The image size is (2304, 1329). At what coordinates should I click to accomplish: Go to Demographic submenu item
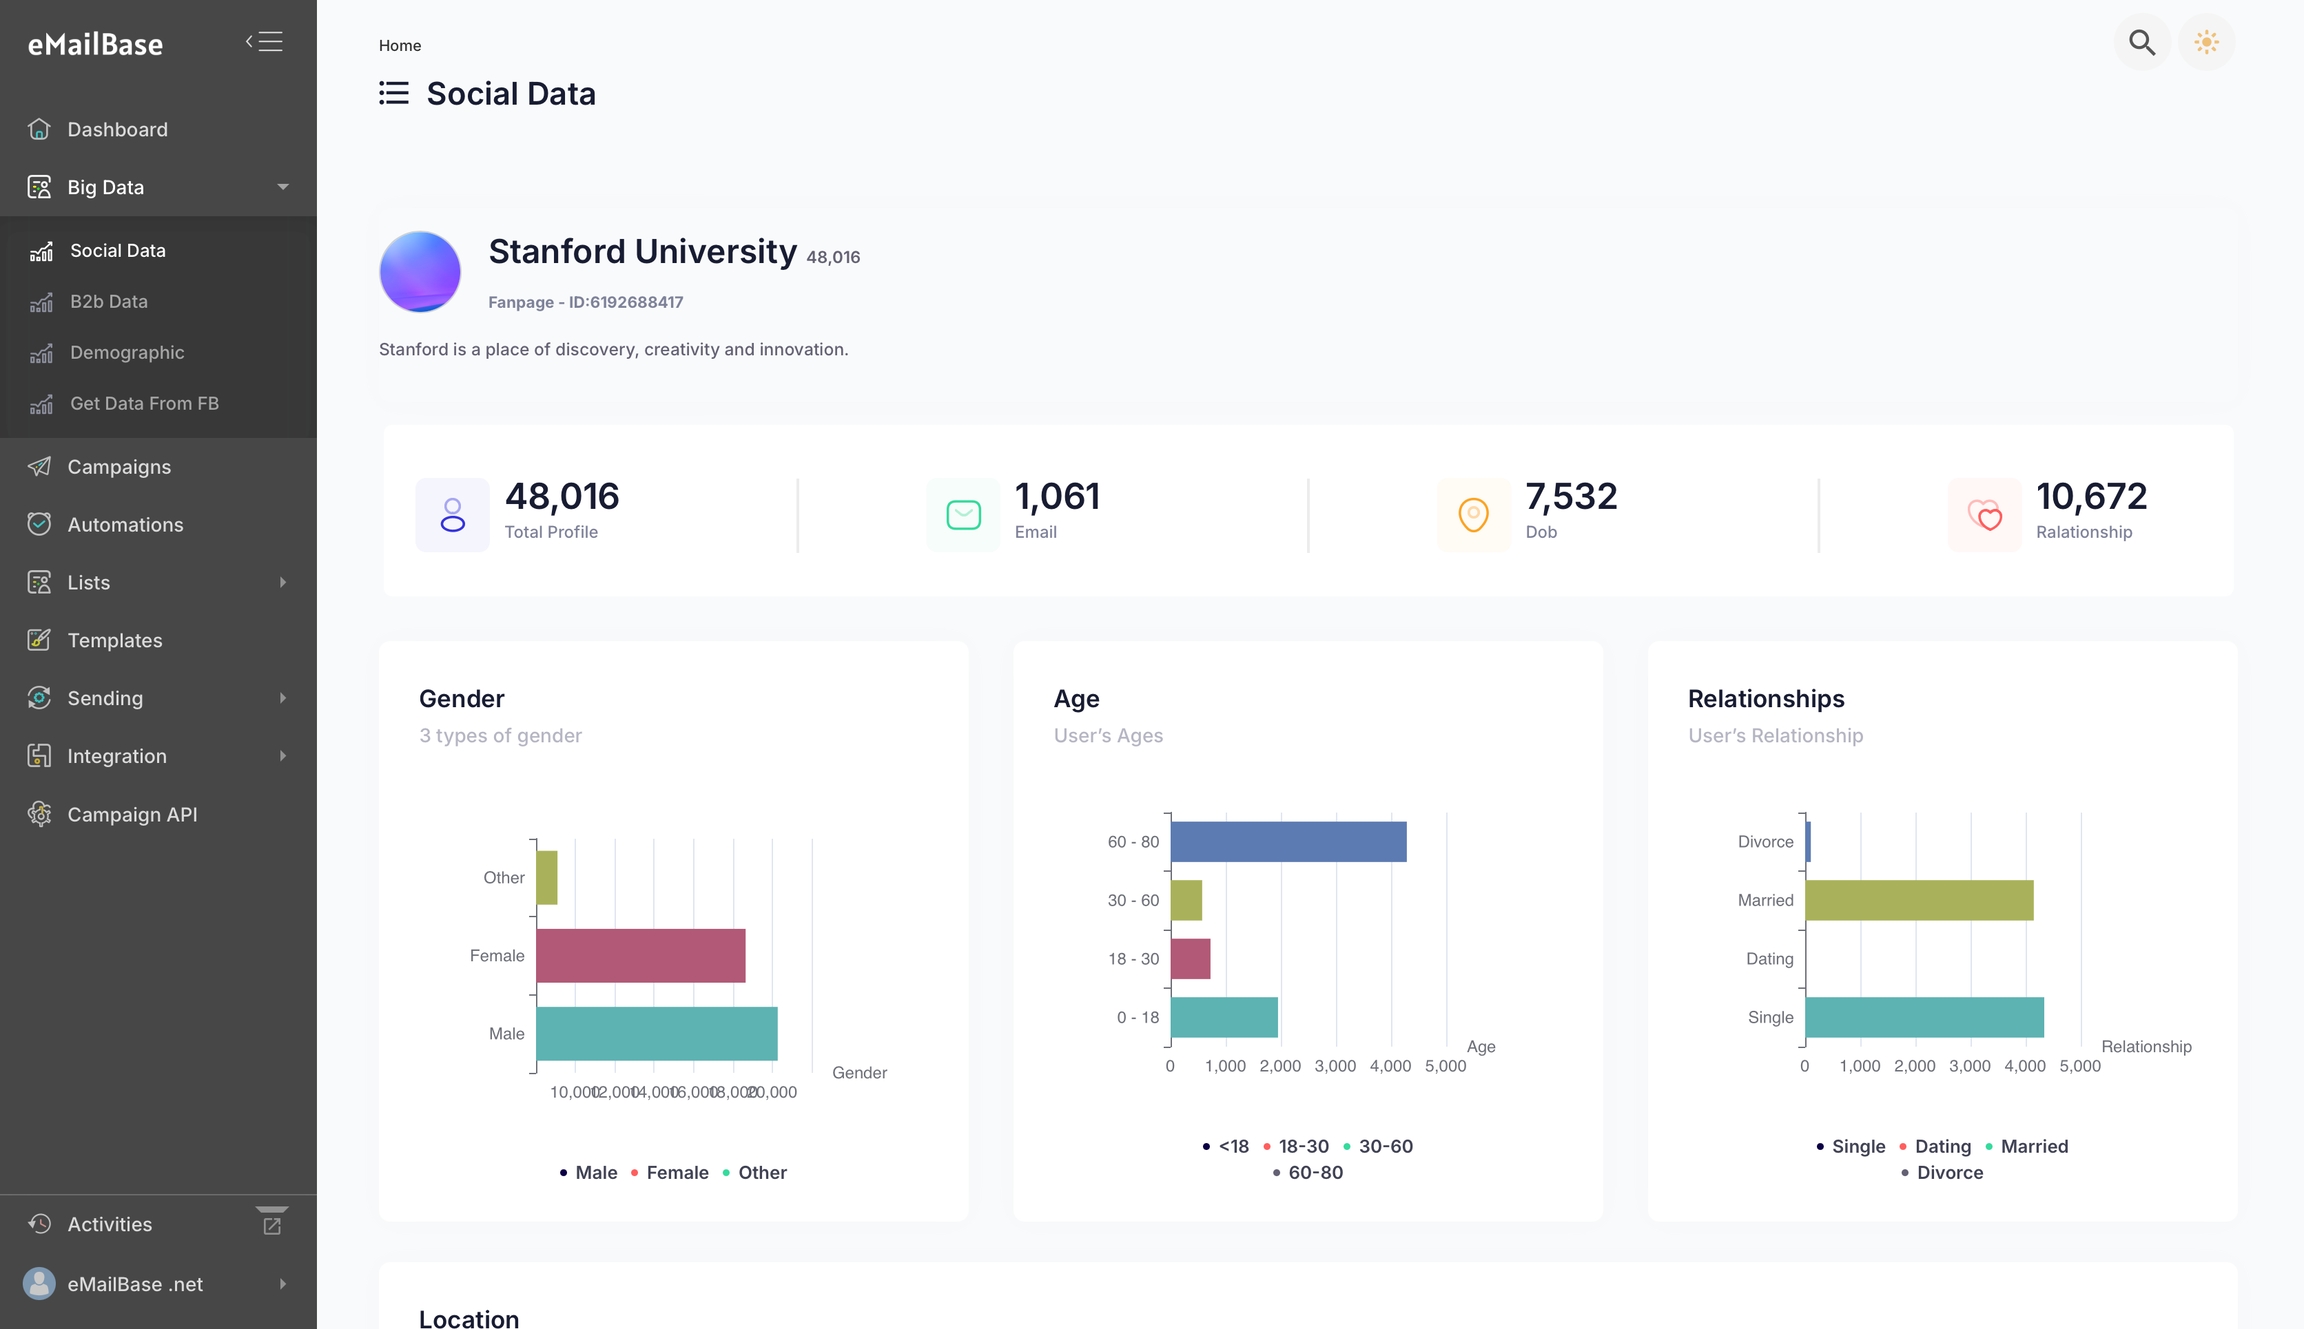tap(127, 352)
